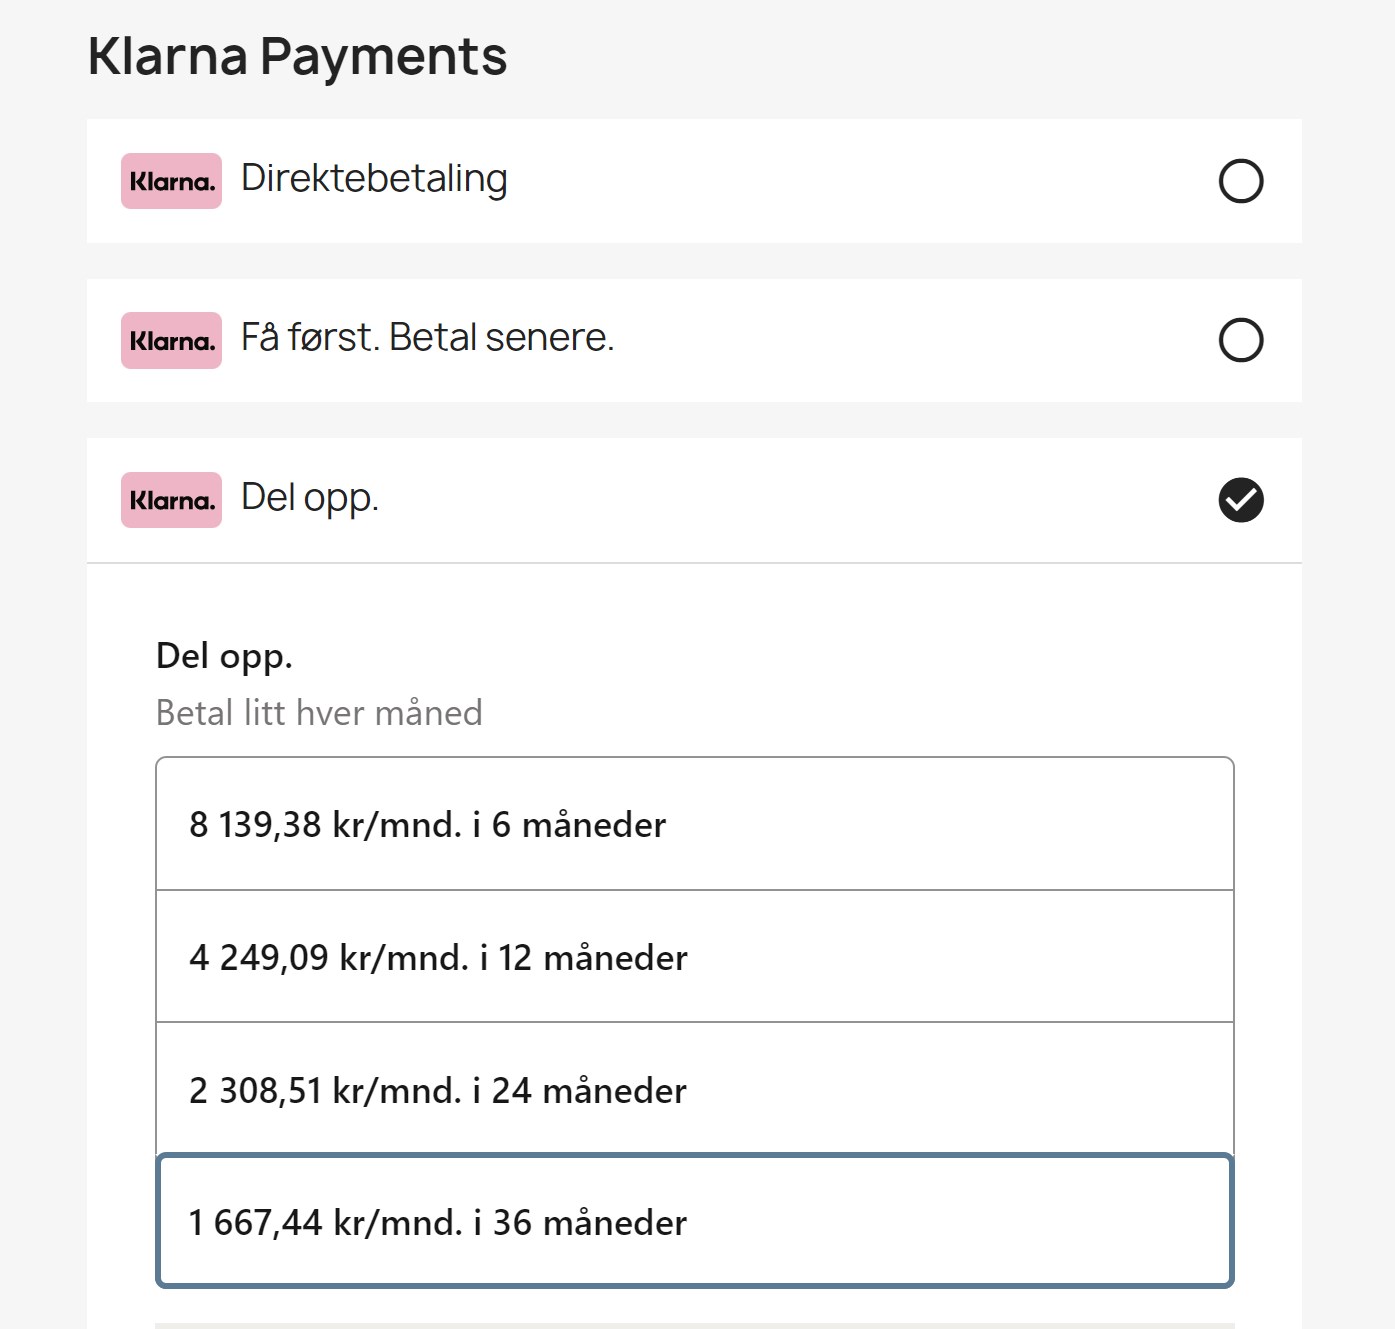Viewport: 1395px width, 1329px height.
Task: Click the Få først. Betal senere. label
Action: point(427,338)
